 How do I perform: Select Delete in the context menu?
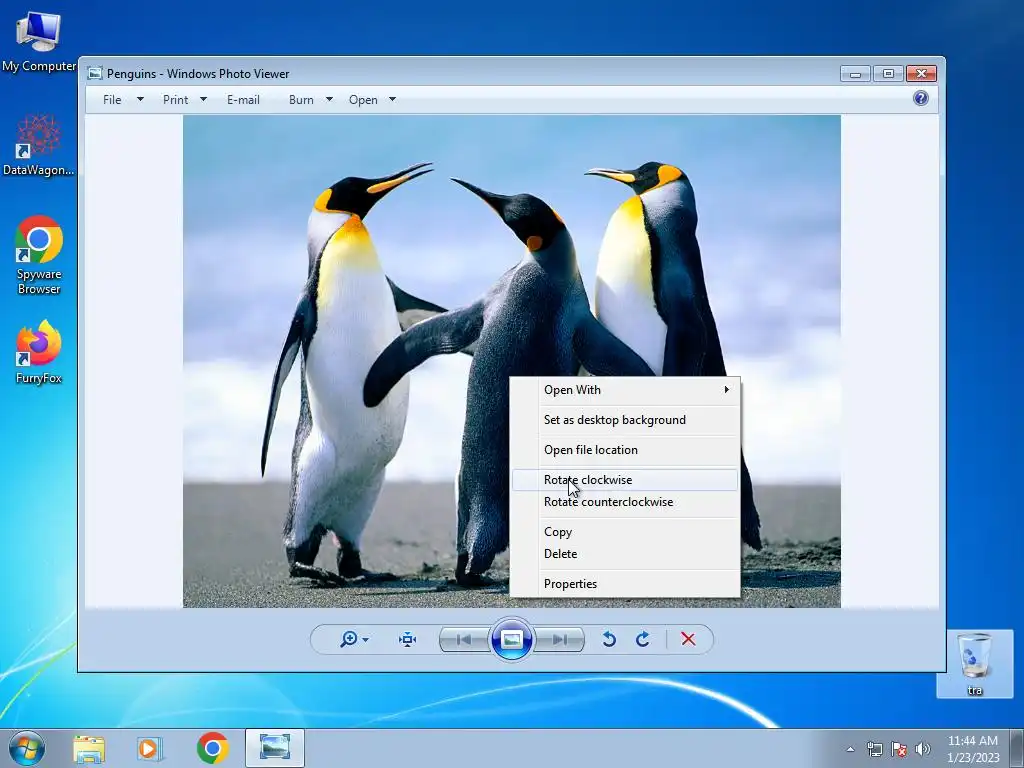point(625,554)
